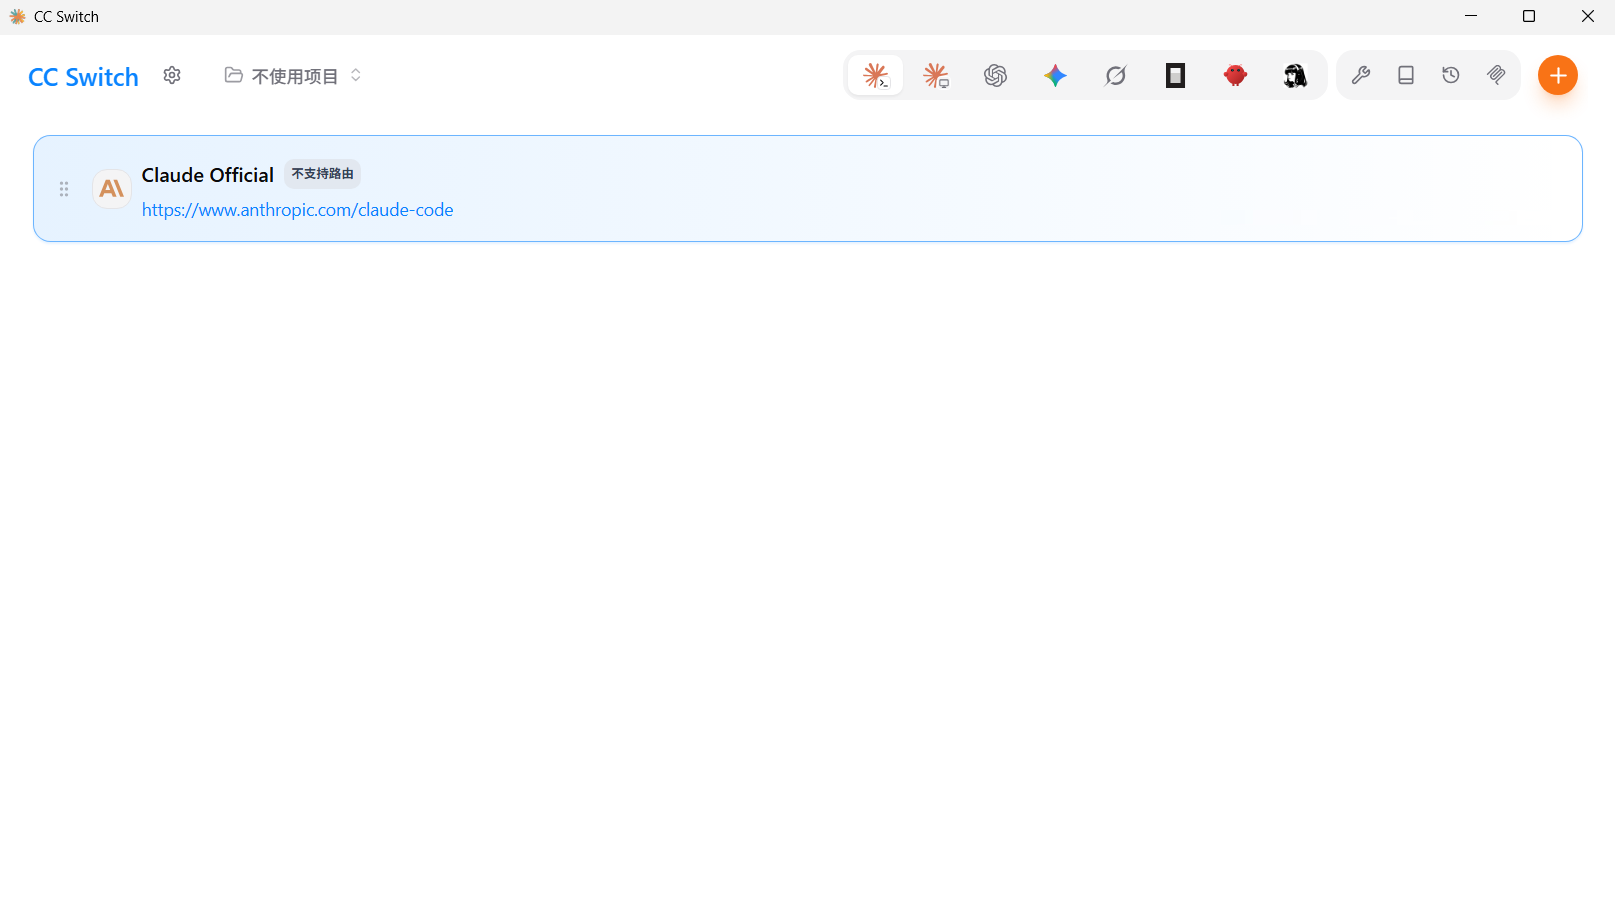Open settings gear next to CC Switch

[x=172, y=76]
